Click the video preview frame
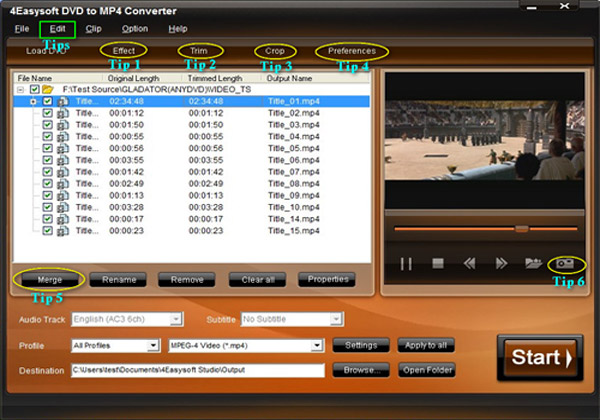 click(x=484, y=140)
